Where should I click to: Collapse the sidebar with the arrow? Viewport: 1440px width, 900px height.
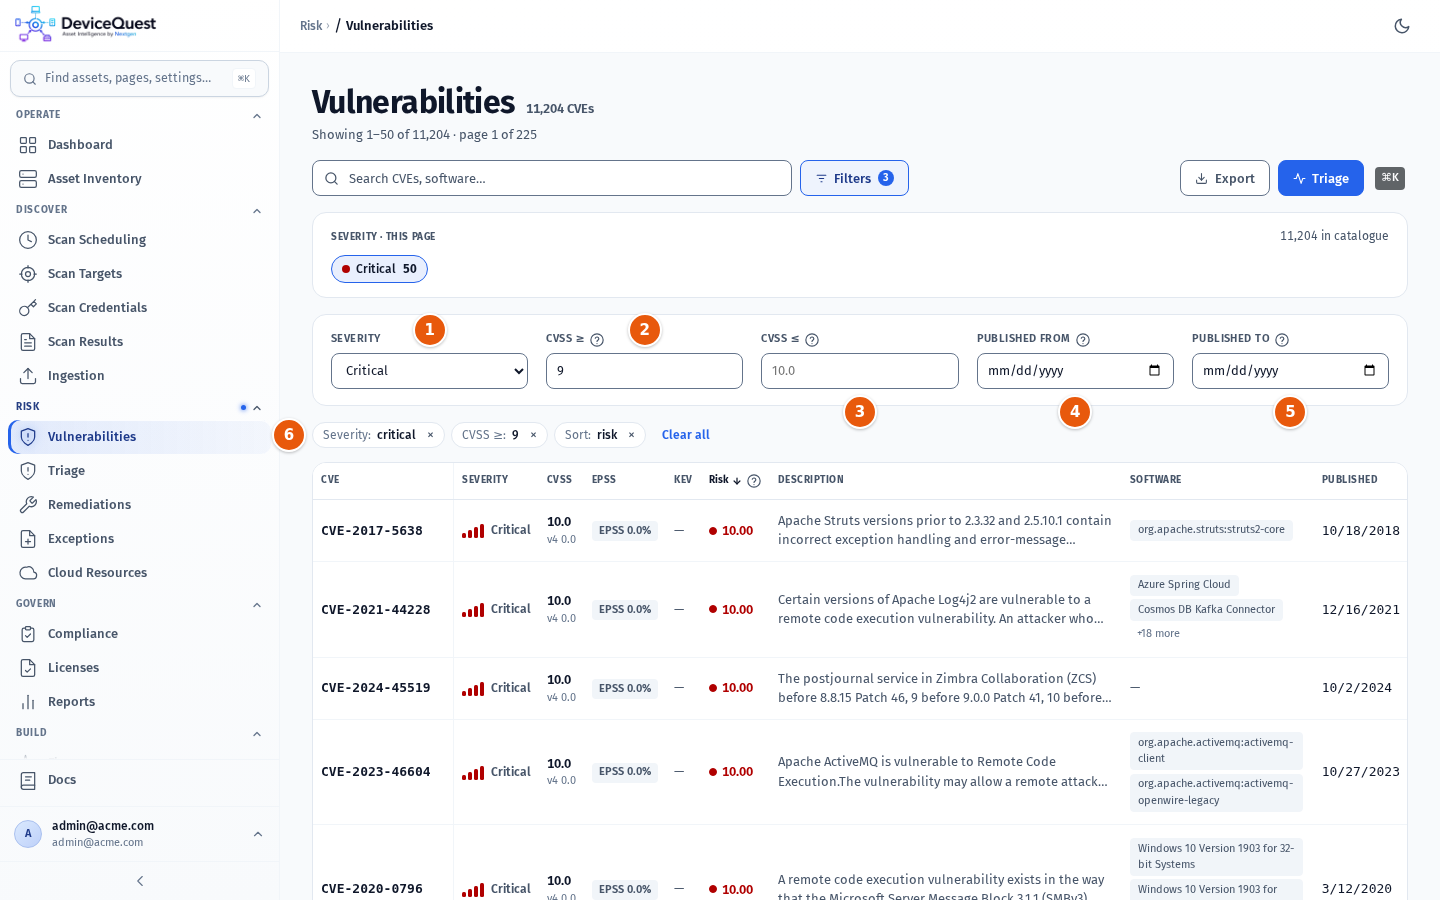[140, 881]
